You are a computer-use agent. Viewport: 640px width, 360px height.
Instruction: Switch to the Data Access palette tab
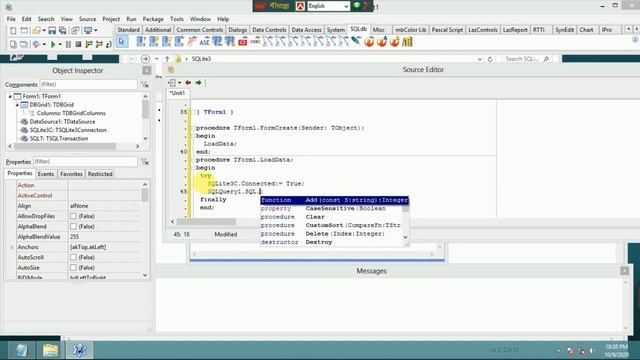(307, 30)
